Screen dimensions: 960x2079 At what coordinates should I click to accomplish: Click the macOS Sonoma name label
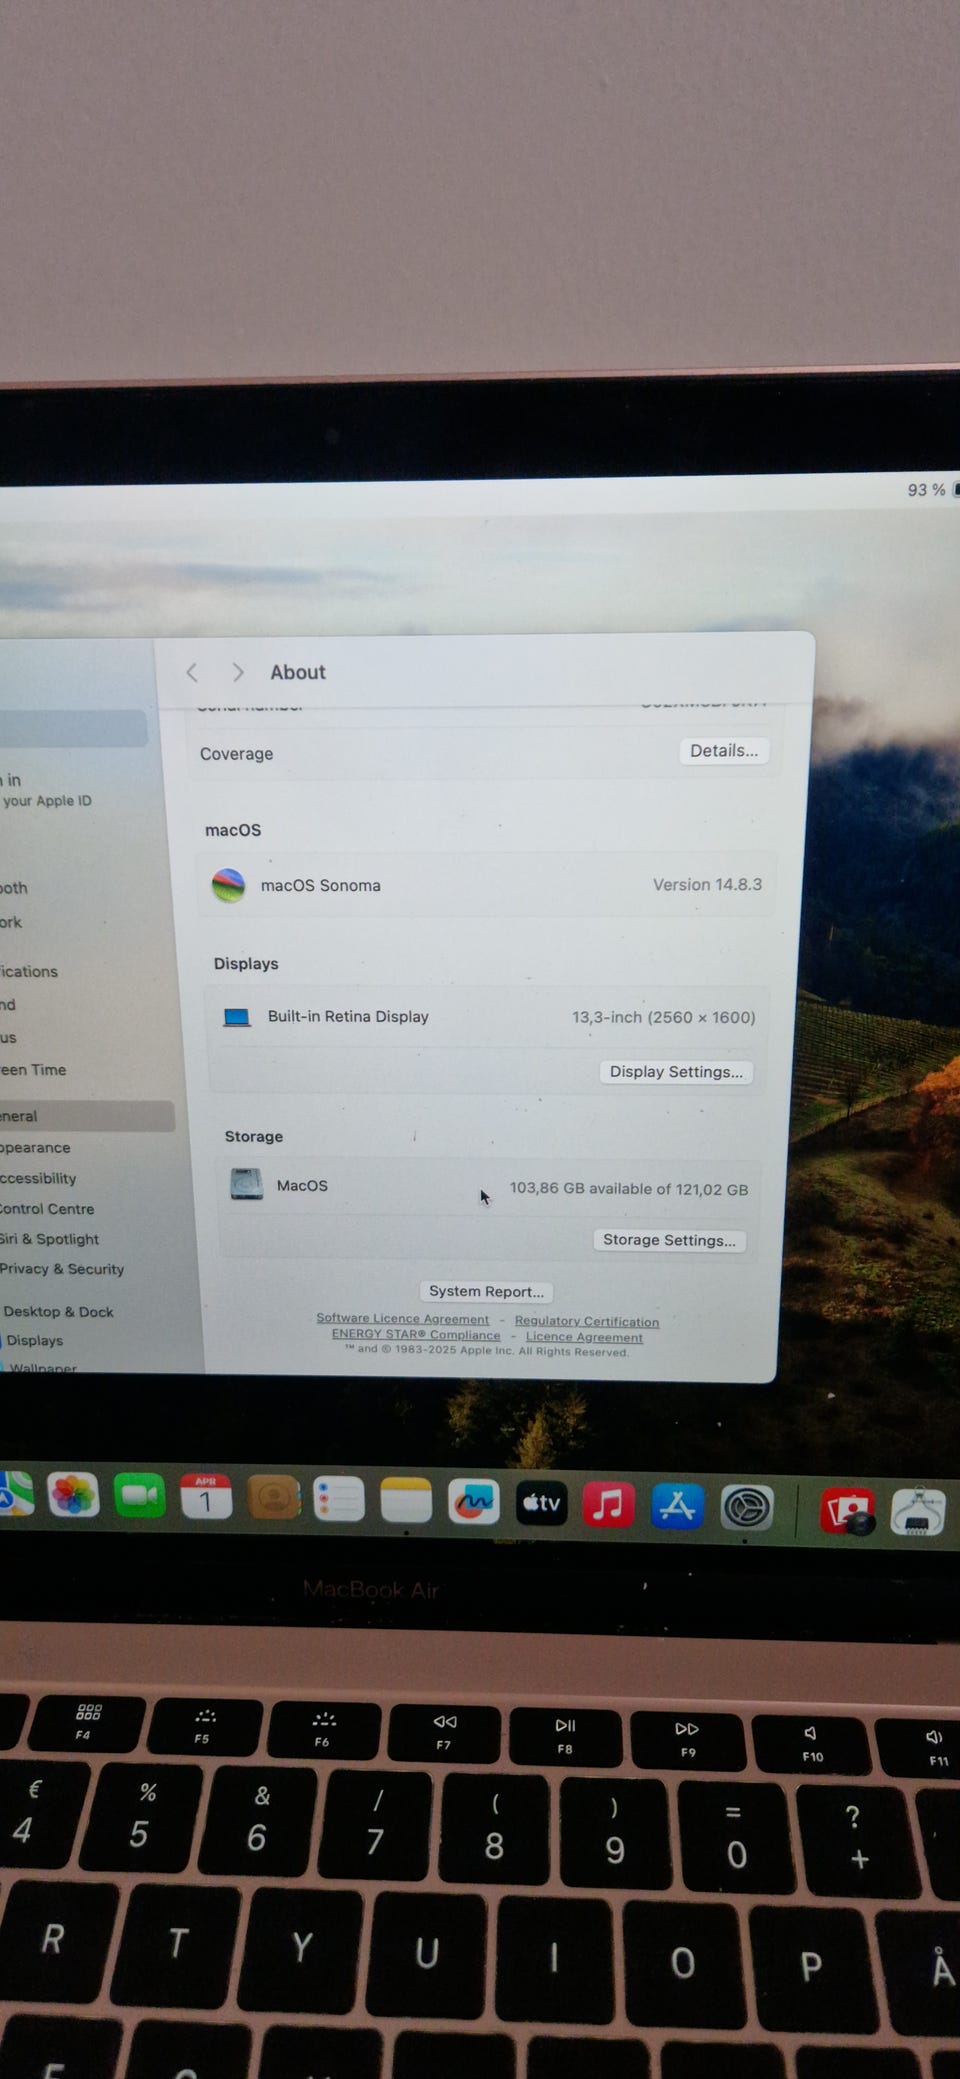pos(320,886)
